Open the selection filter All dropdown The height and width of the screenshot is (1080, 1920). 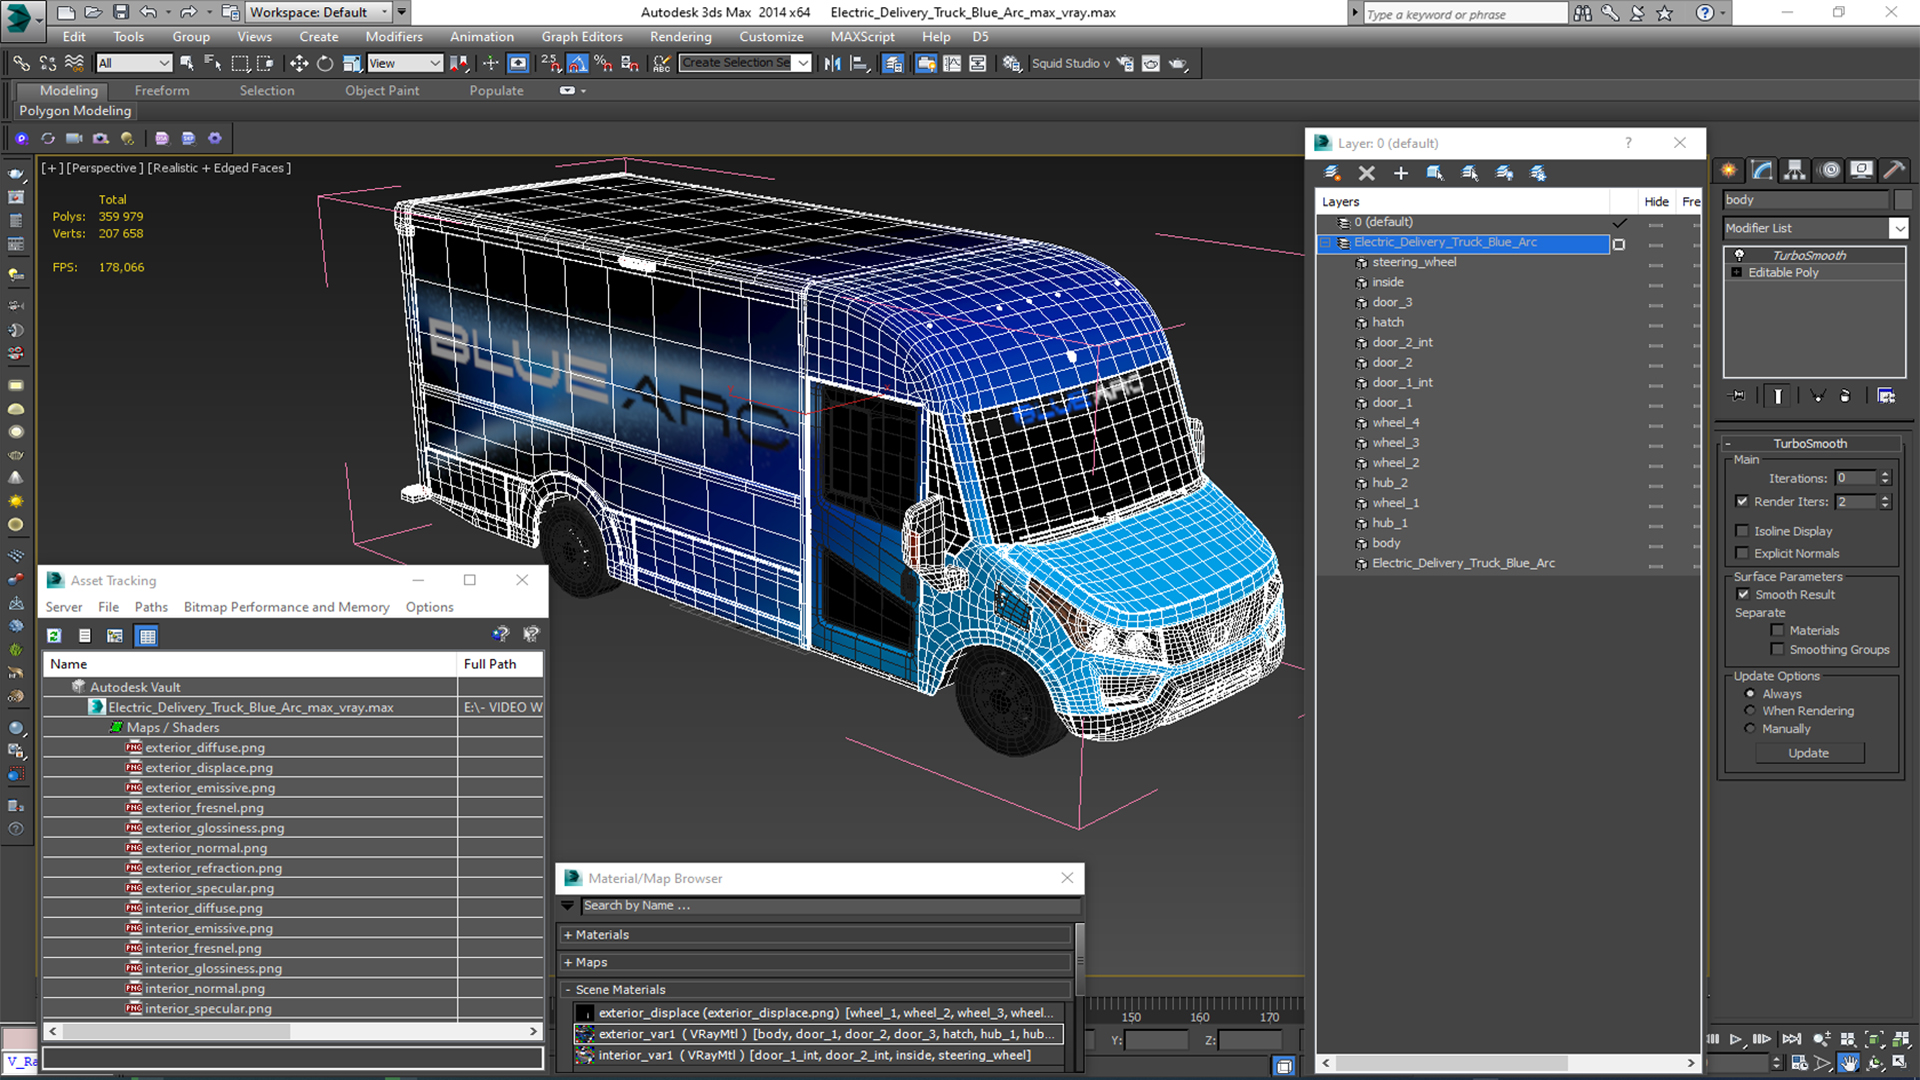point(135,63)
